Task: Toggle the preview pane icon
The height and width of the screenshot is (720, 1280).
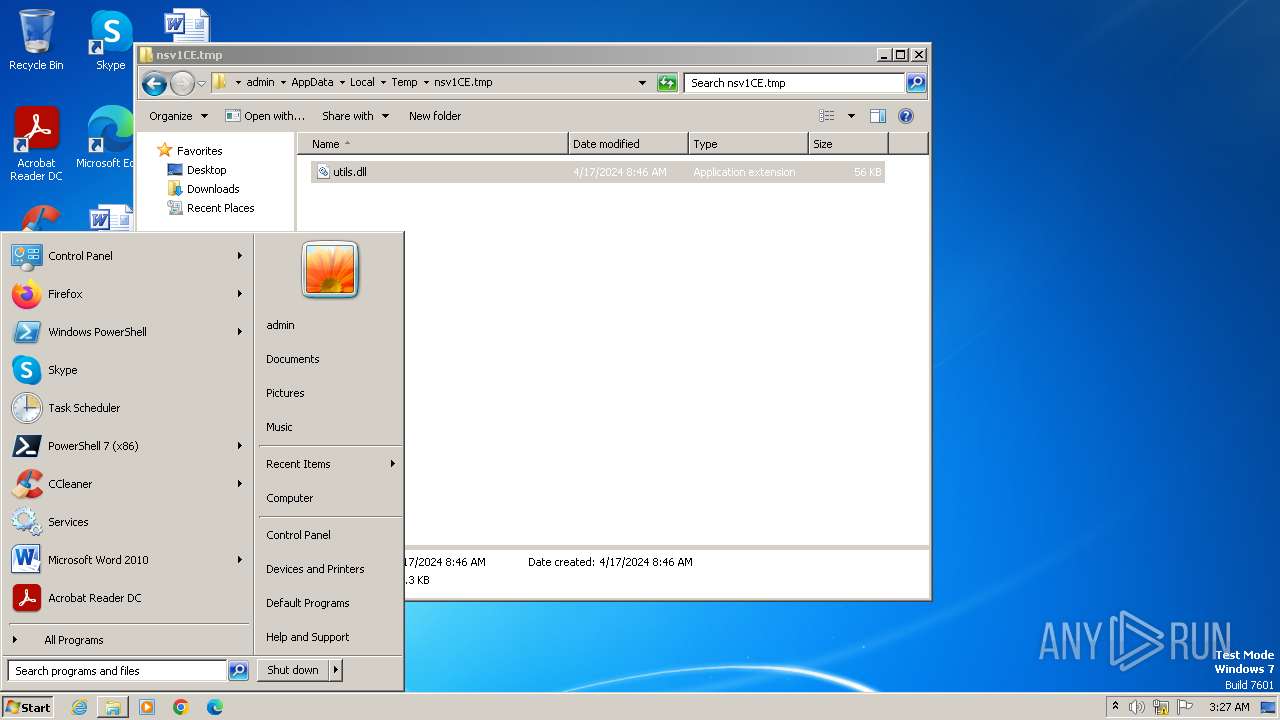Action: point(877,116)
